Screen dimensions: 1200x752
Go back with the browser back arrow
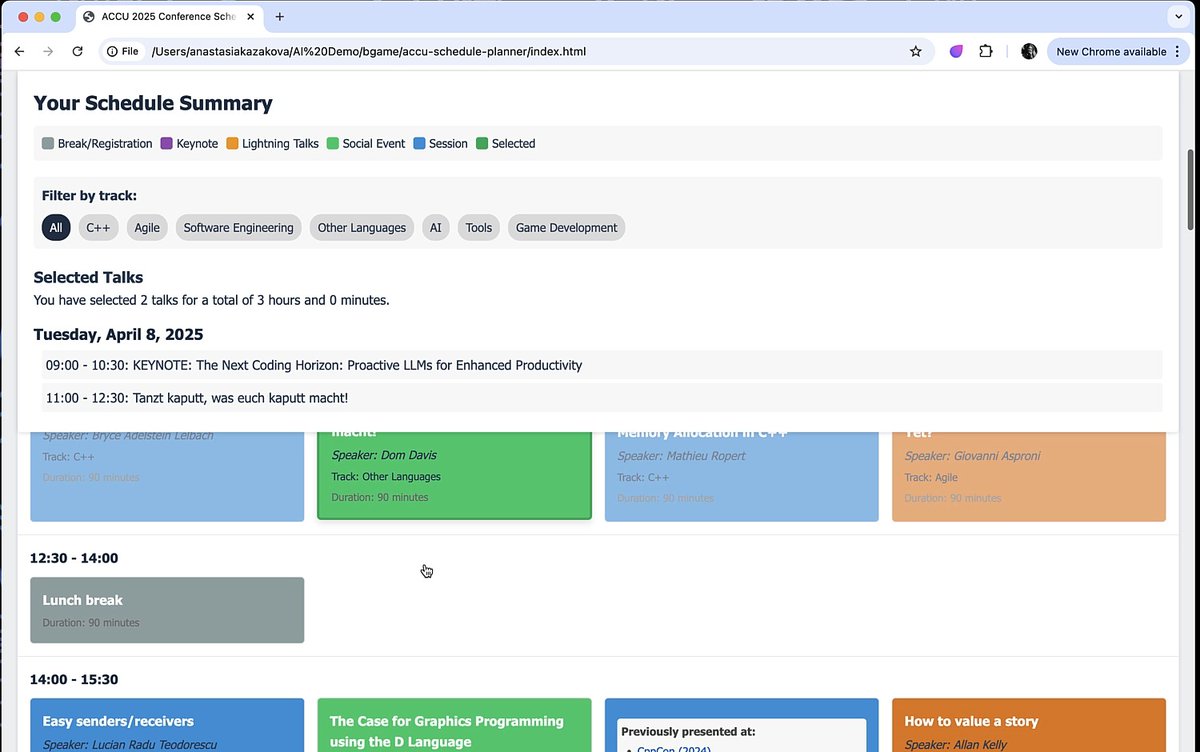(19, 51)
